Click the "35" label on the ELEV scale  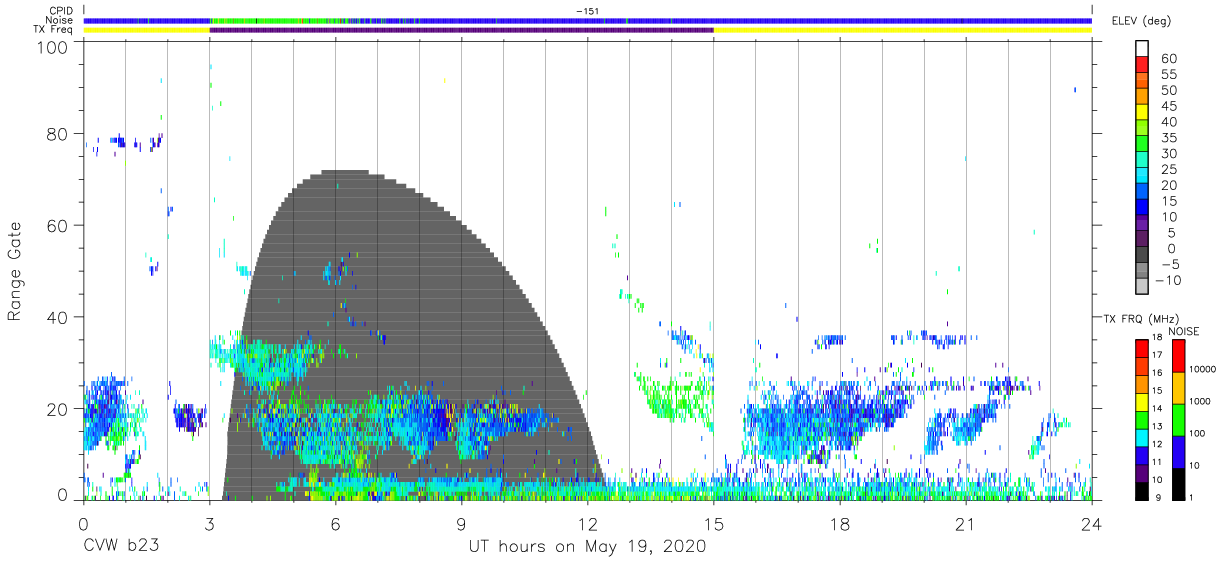click(1168, 138)
